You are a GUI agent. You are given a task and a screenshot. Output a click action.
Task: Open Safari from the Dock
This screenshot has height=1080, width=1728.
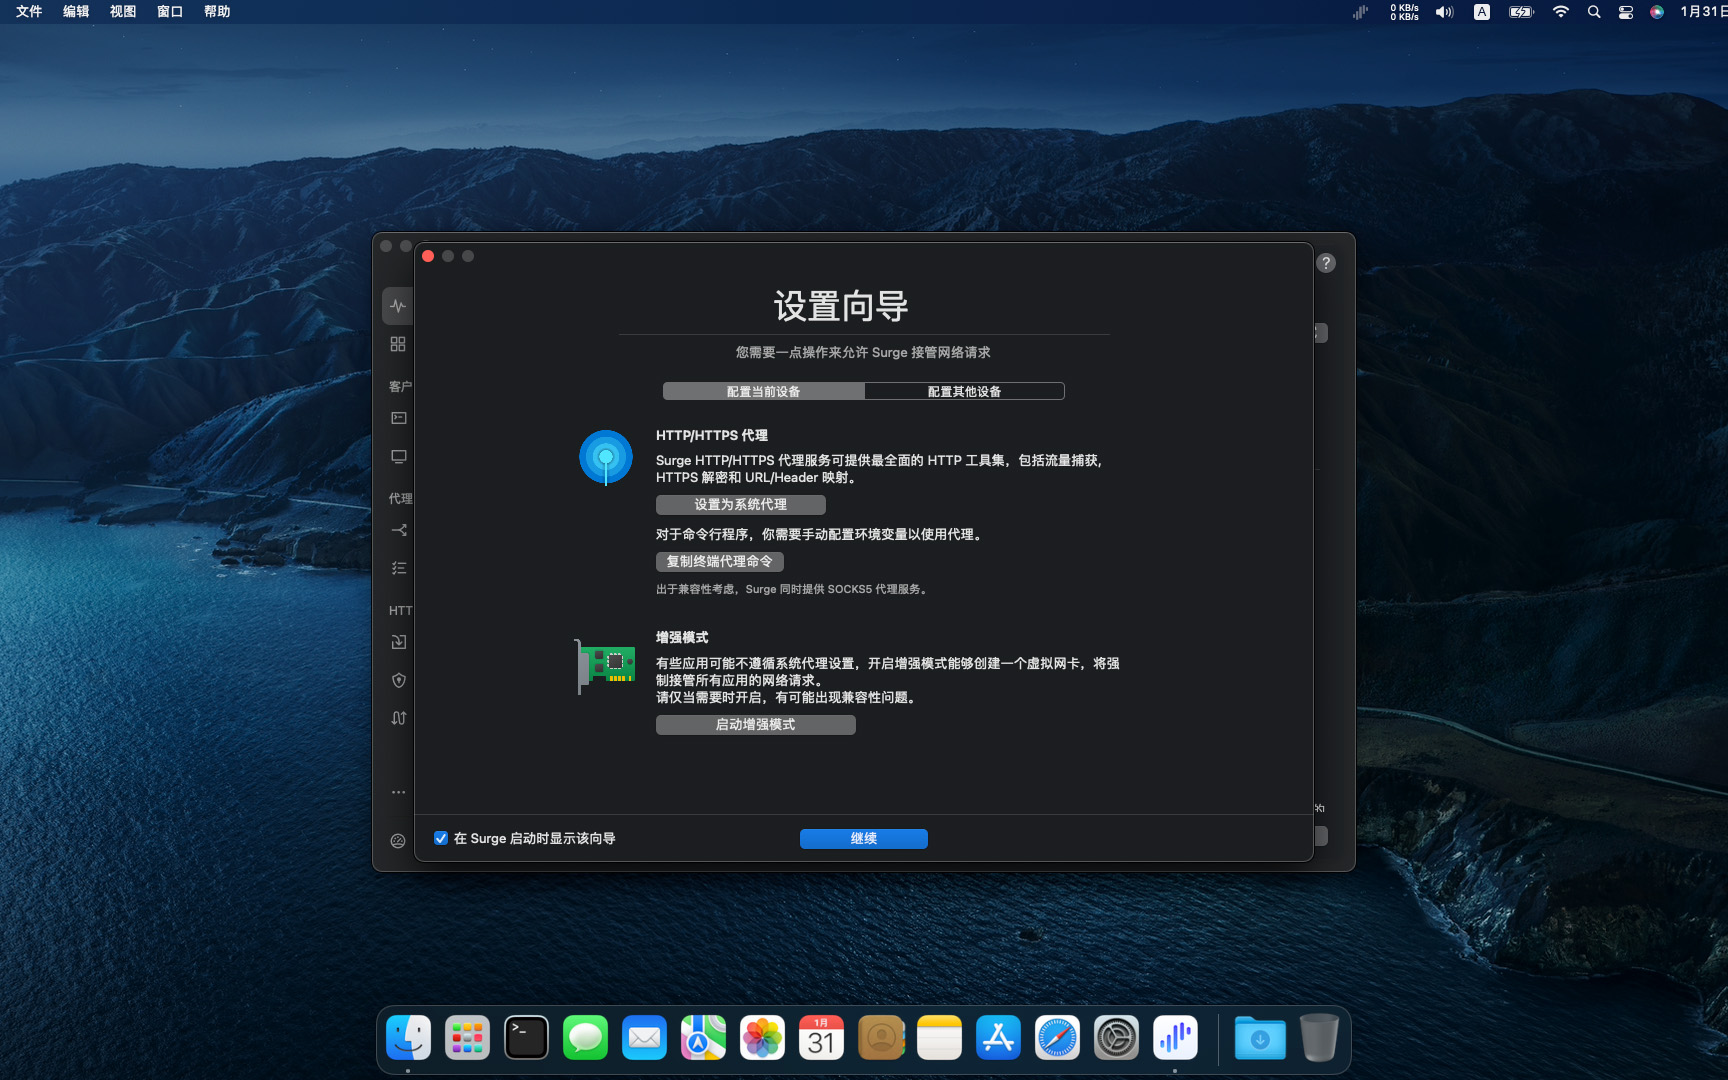coord(1057,1038)
